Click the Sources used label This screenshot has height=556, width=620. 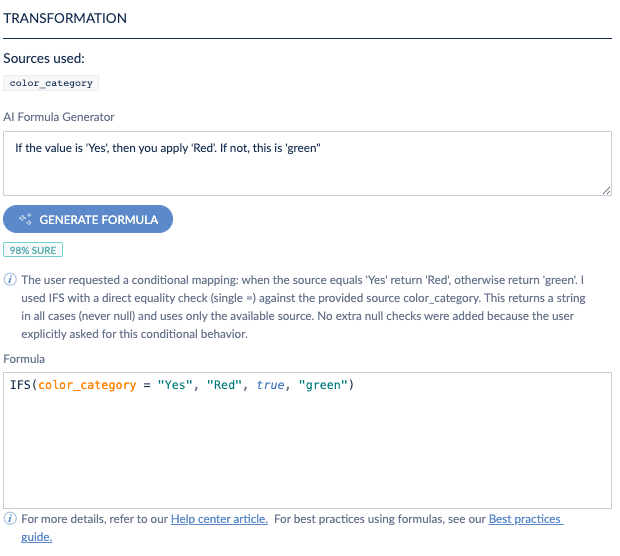(x=44, y=59)
